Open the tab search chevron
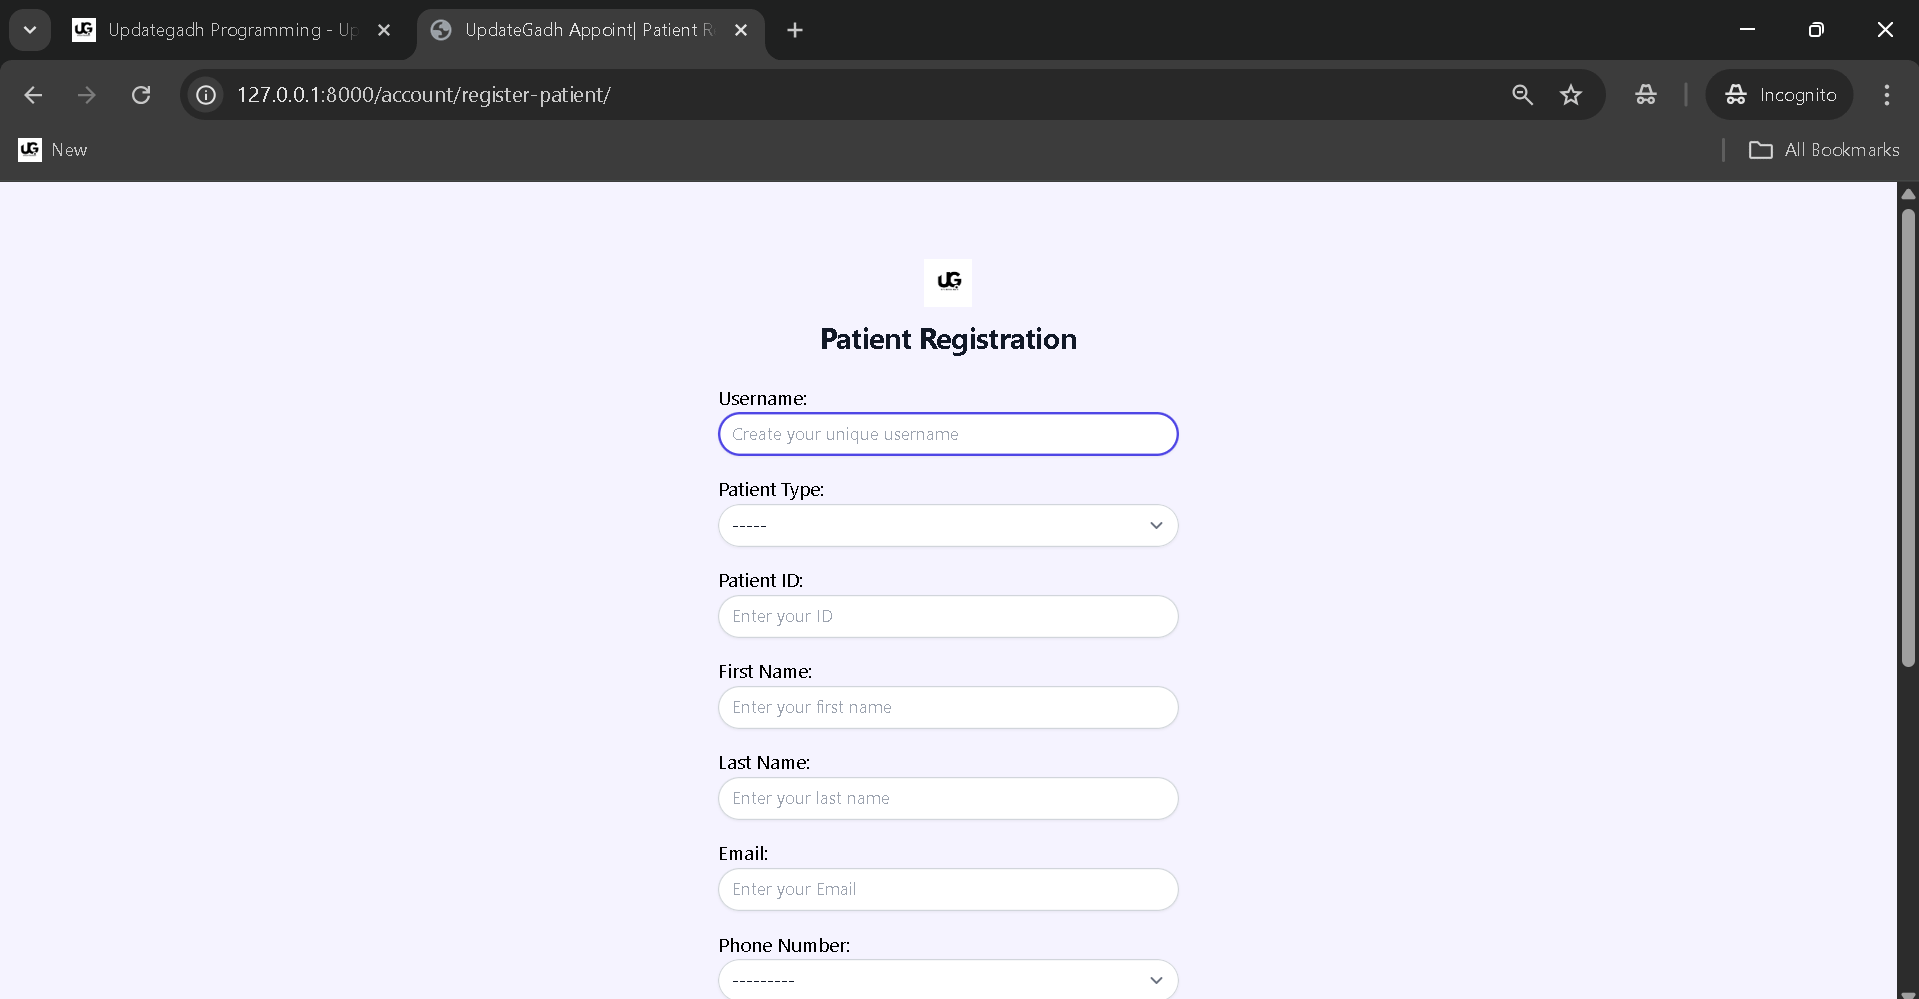 click(30, 30)
